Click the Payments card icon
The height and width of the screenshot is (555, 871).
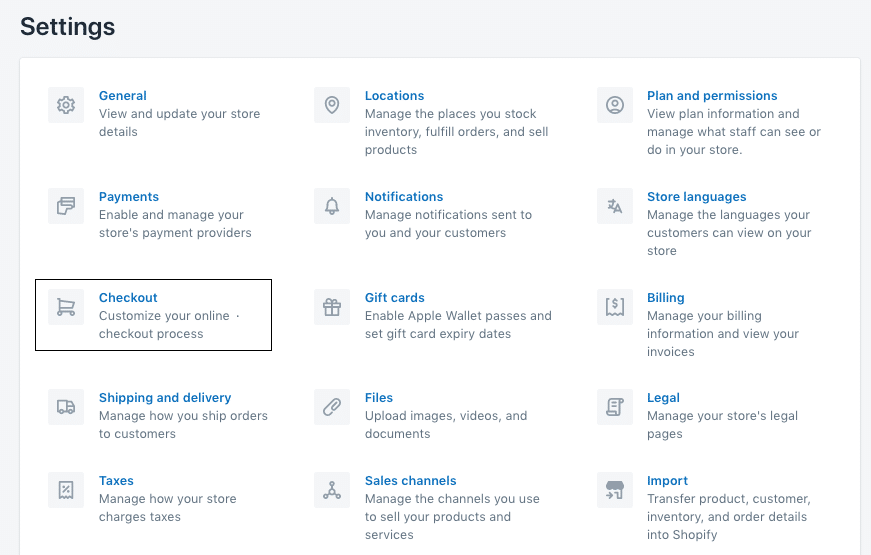[66, 206]
